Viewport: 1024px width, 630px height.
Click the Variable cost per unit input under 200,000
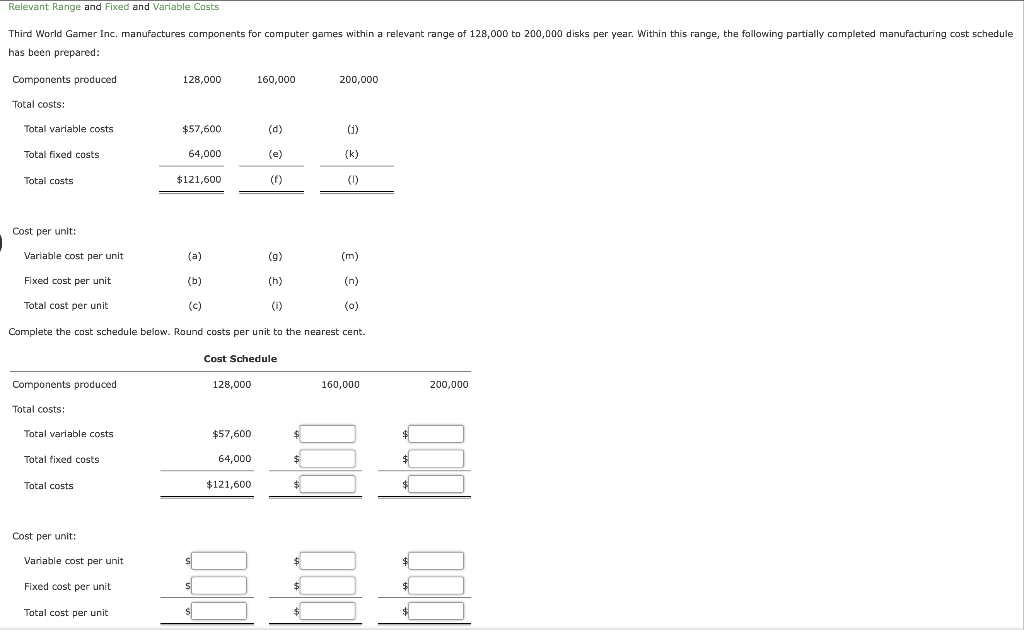click(x=437, y=561)
